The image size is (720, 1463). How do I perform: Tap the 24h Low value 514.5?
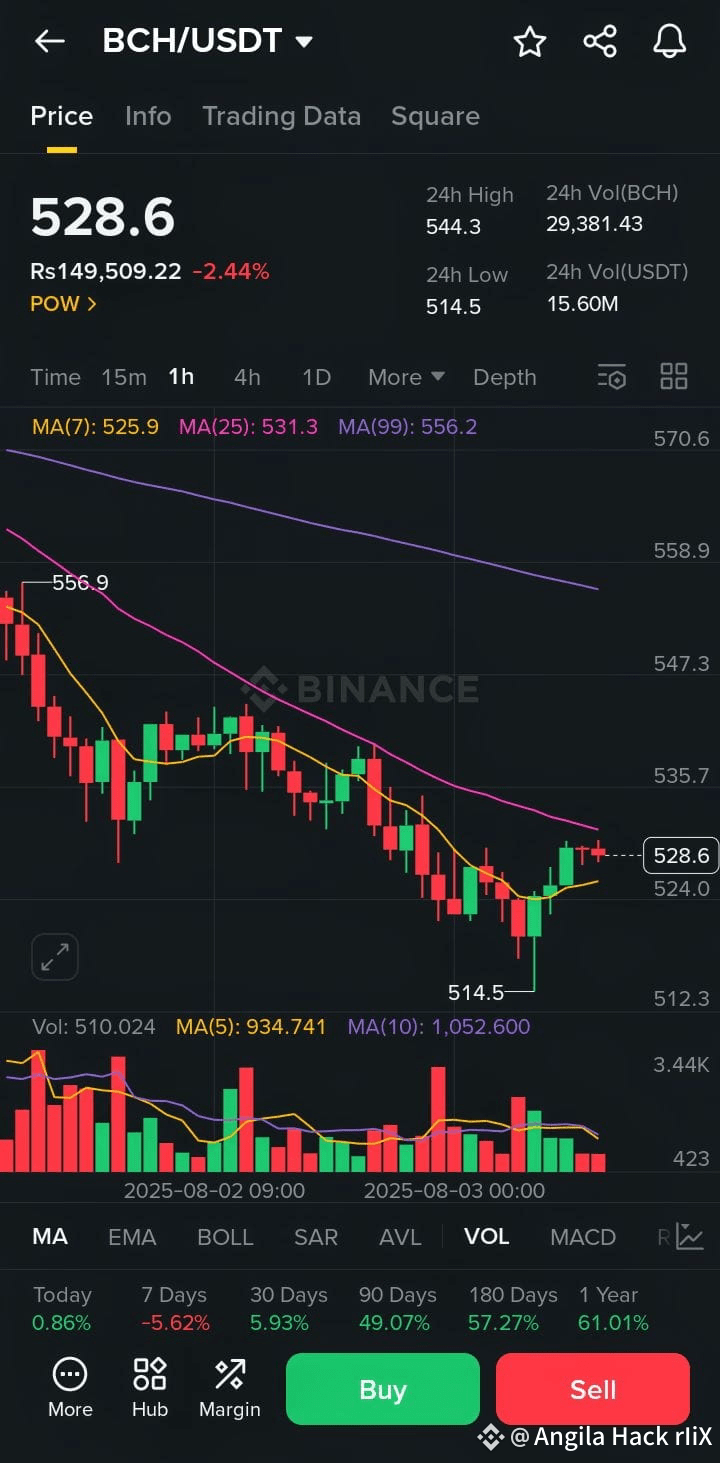[x=454, y=307]
